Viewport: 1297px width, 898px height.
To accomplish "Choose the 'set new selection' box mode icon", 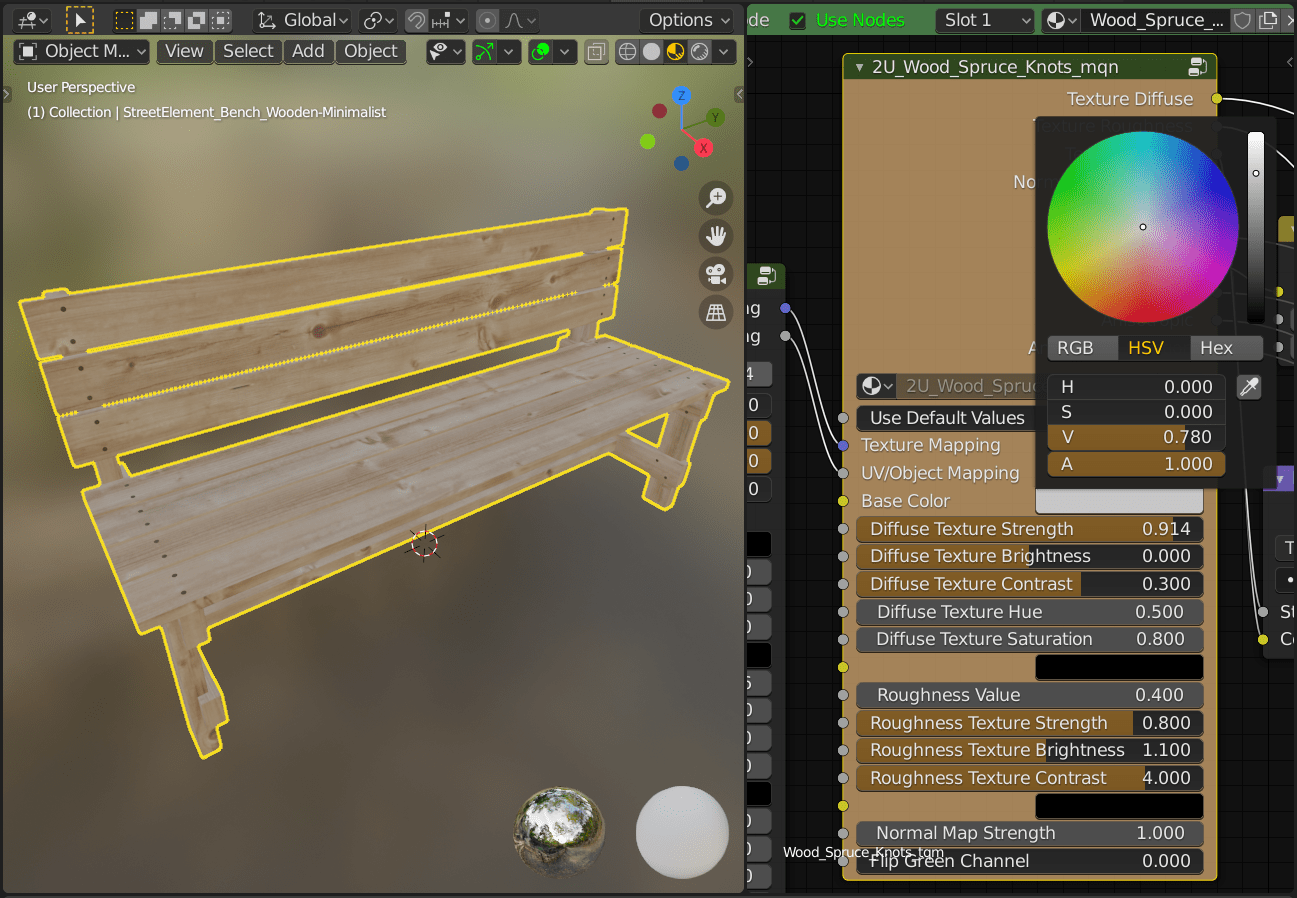I will [124, 20].
